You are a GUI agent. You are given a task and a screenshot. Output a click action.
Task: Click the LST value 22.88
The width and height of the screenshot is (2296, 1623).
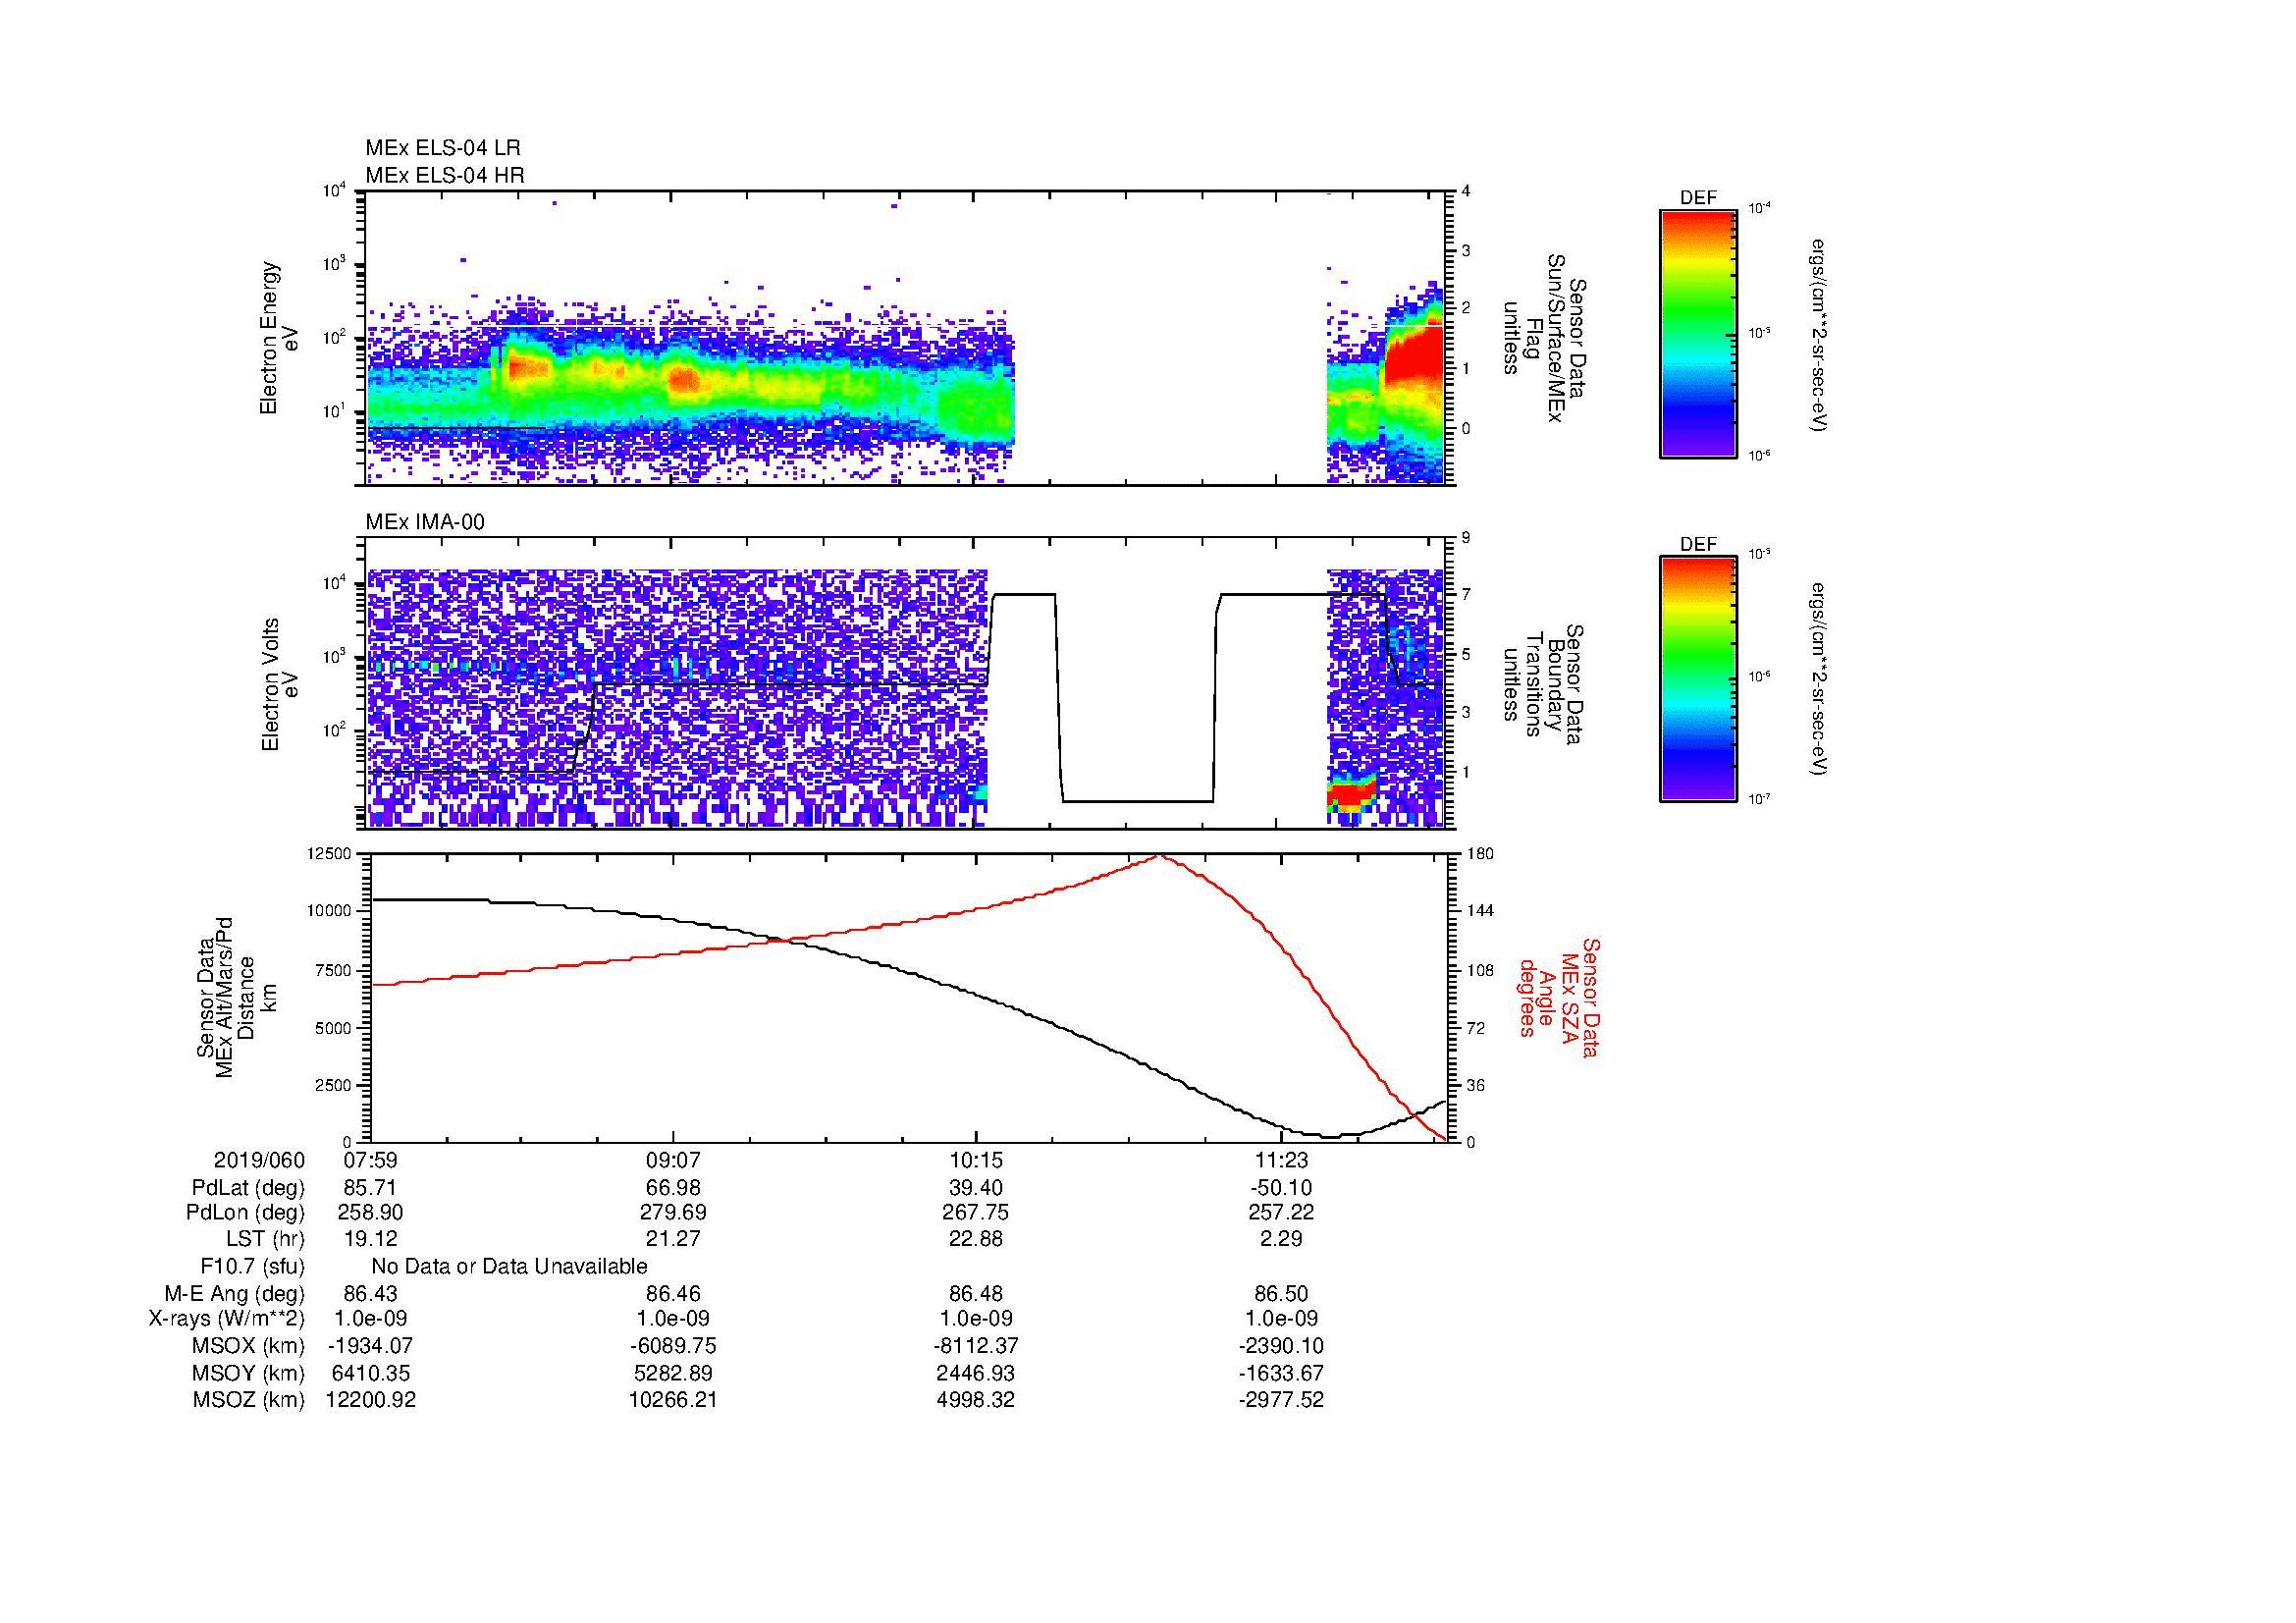976,1239
